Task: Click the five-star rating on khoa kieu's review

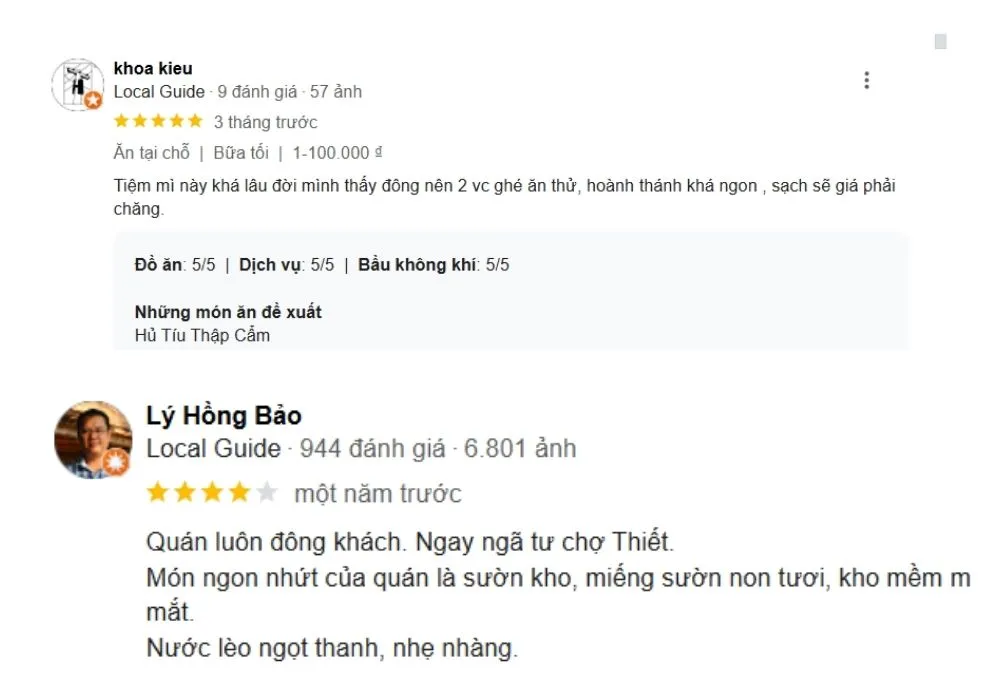Action: click(x=157, y=120)
